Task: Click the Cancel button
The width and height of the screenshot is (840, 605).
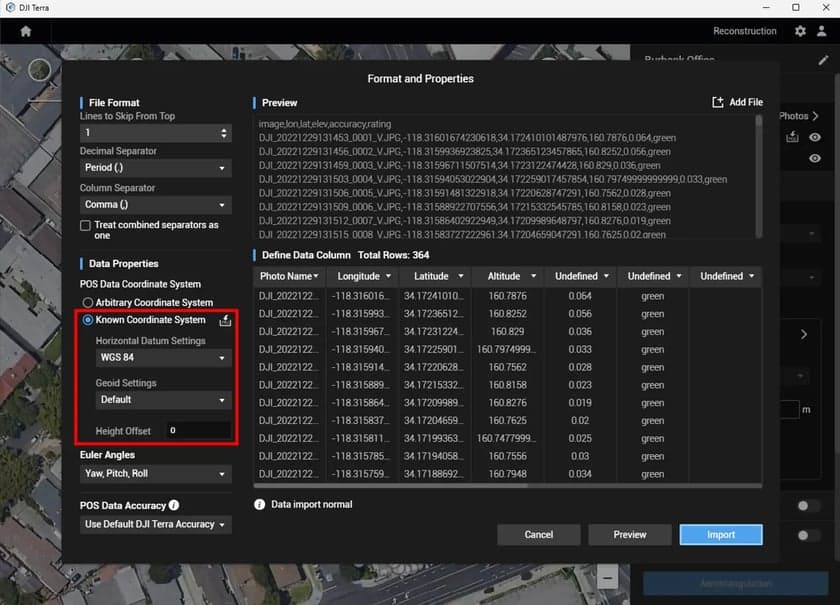Action: click(x=539, y=534)
